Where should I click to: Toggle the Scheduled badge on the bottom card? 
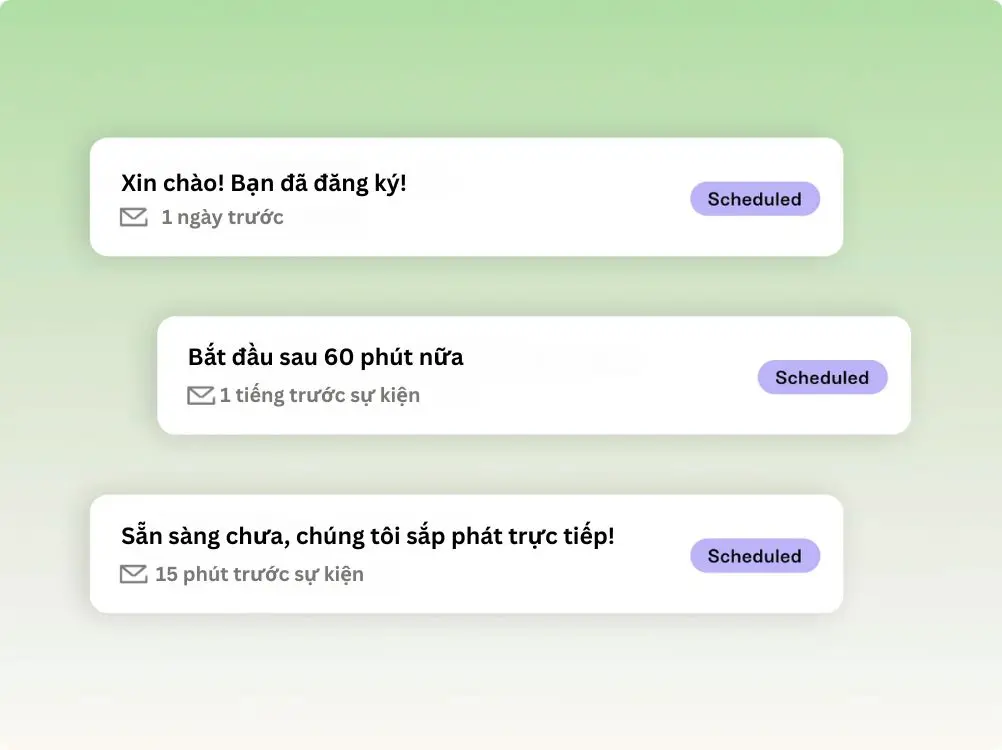pos(755,555)
